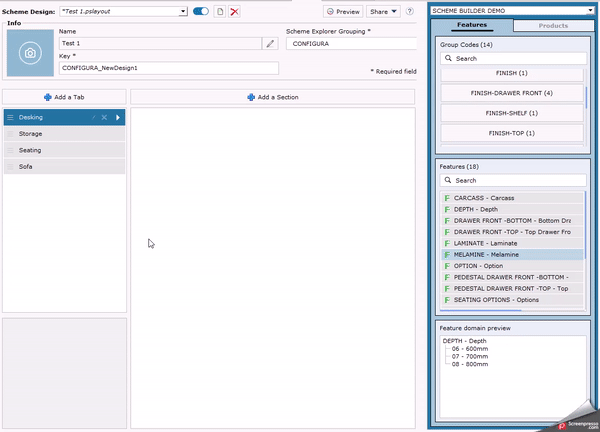Click the Storage drag handle icon

10,134
